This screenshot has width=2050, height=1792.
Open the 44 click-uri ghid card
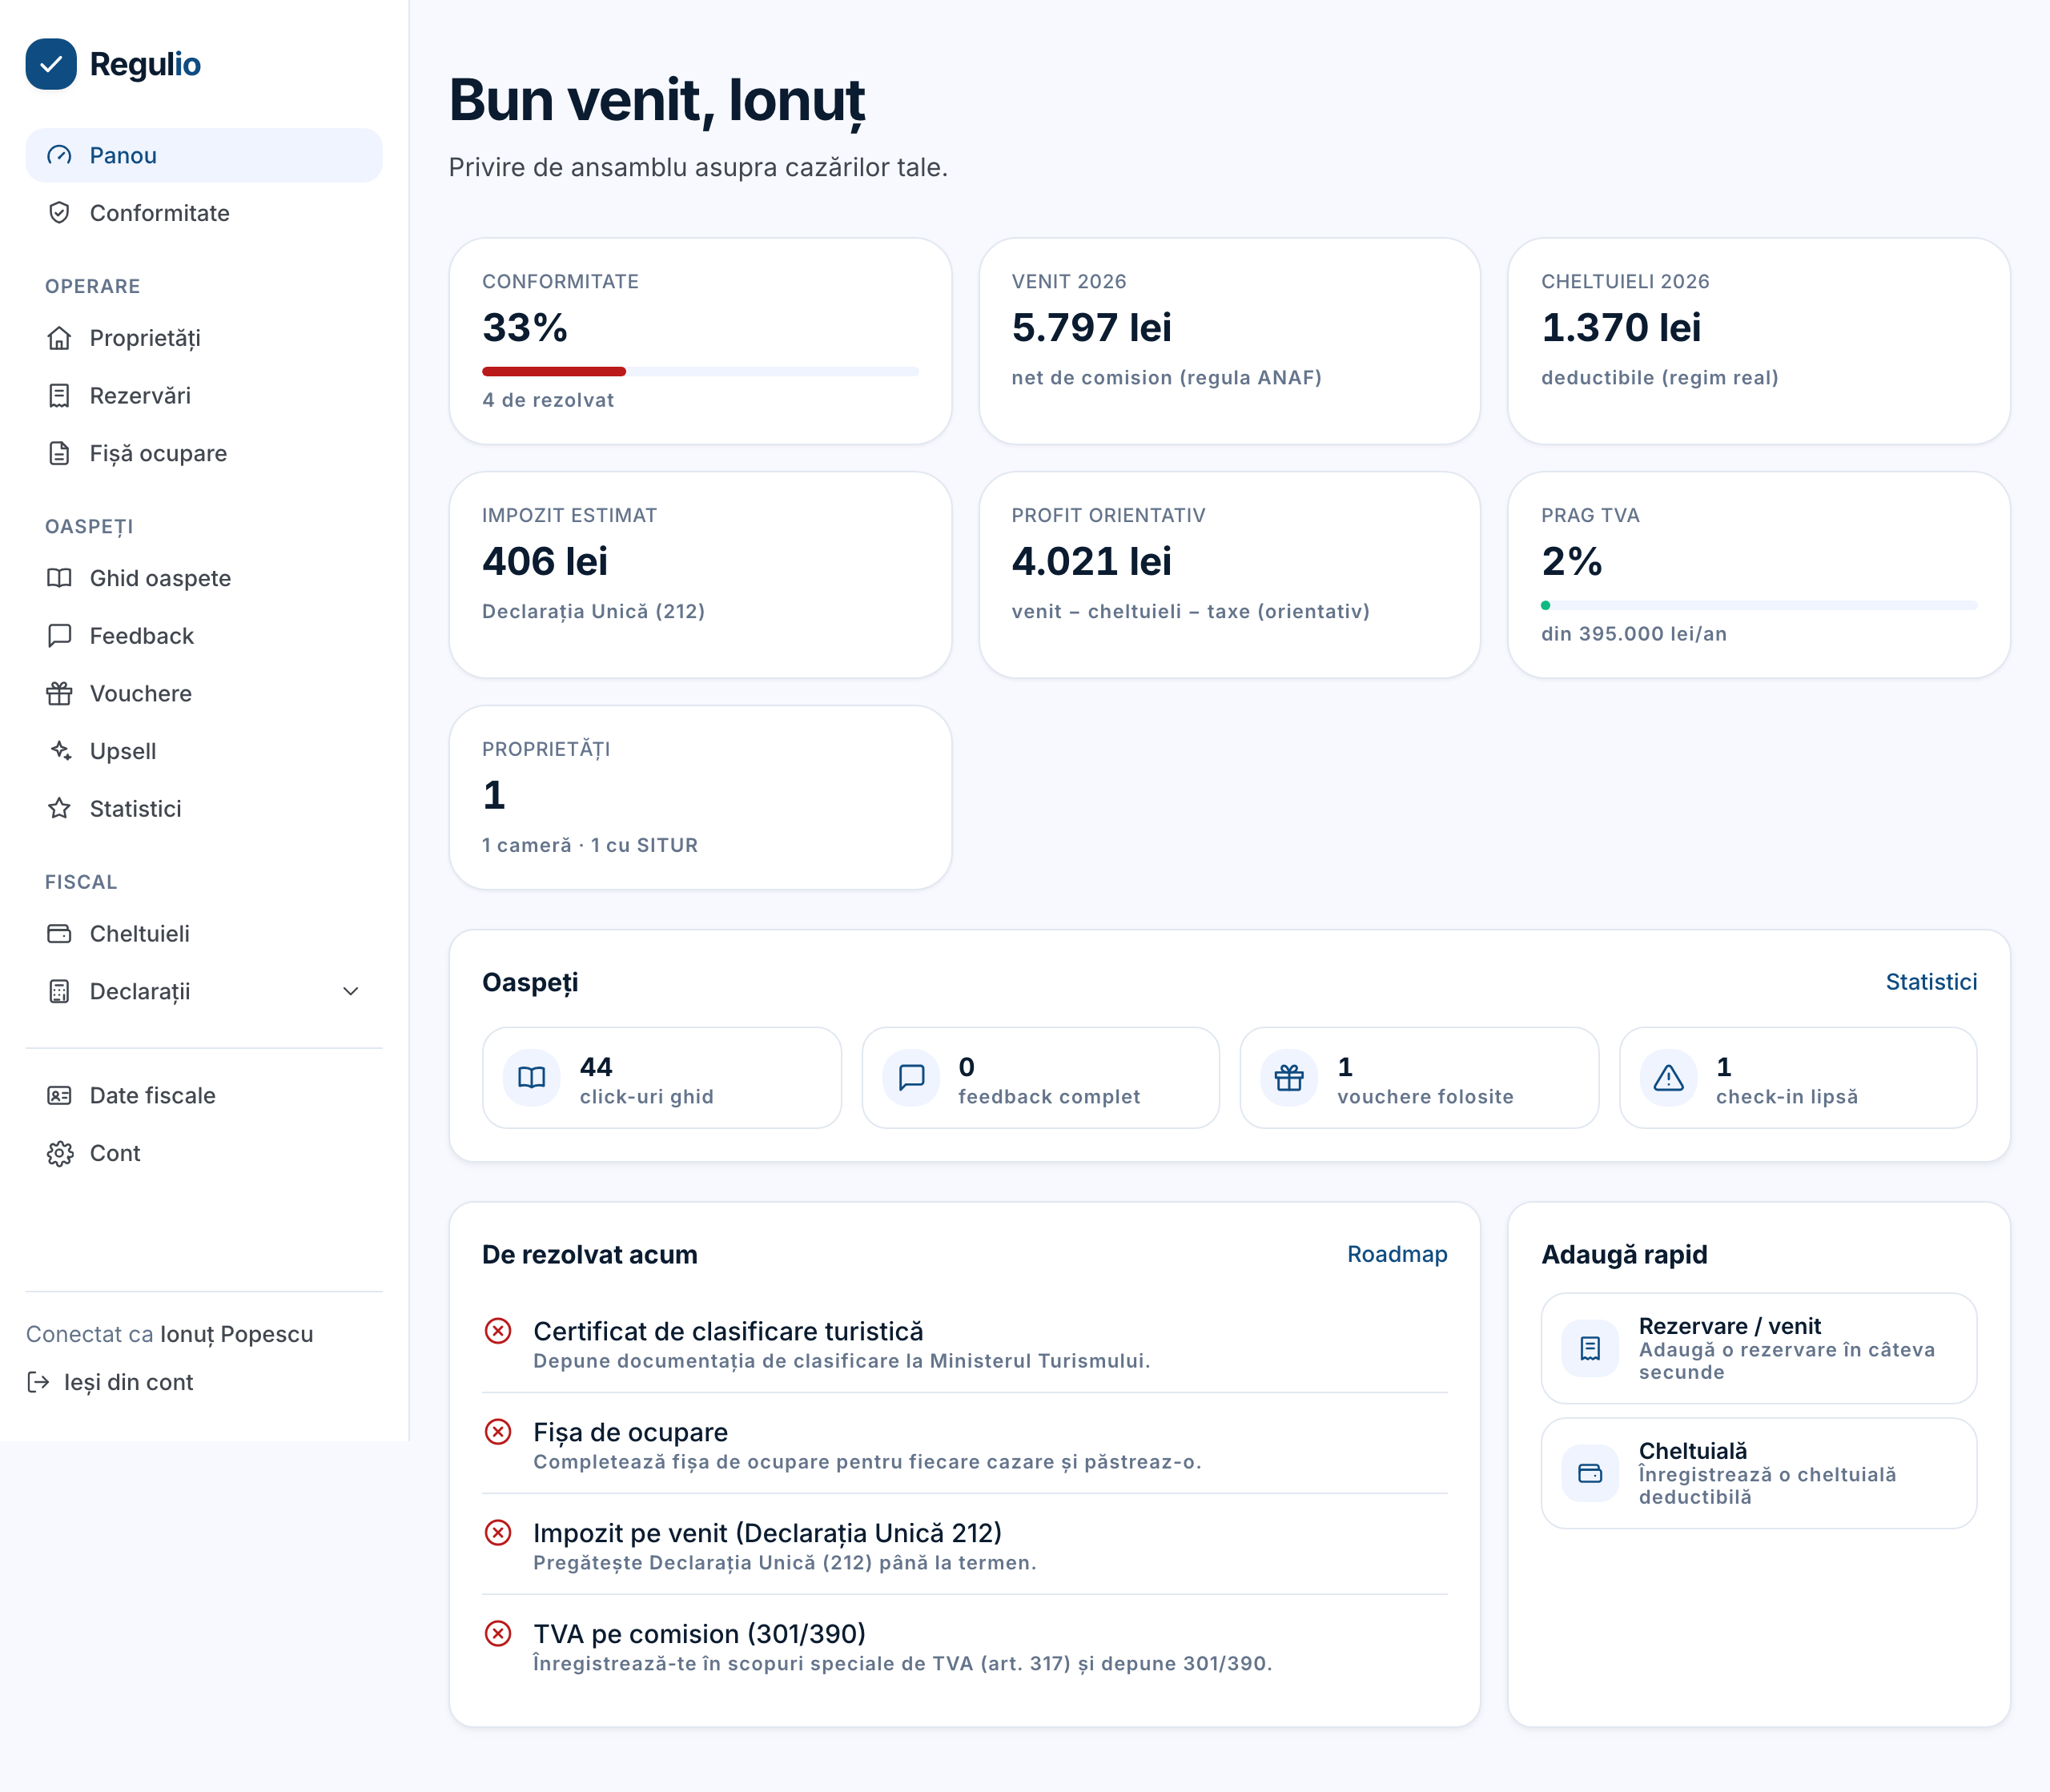coord(661,1078)
